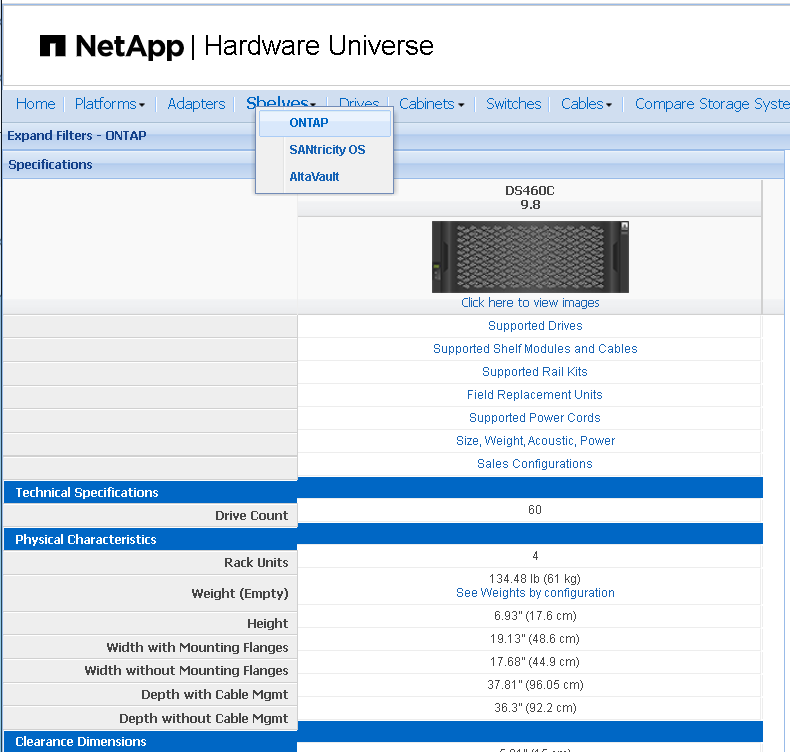
Task: Click See Weights by configuration link
Action: [x=535, y=593]
